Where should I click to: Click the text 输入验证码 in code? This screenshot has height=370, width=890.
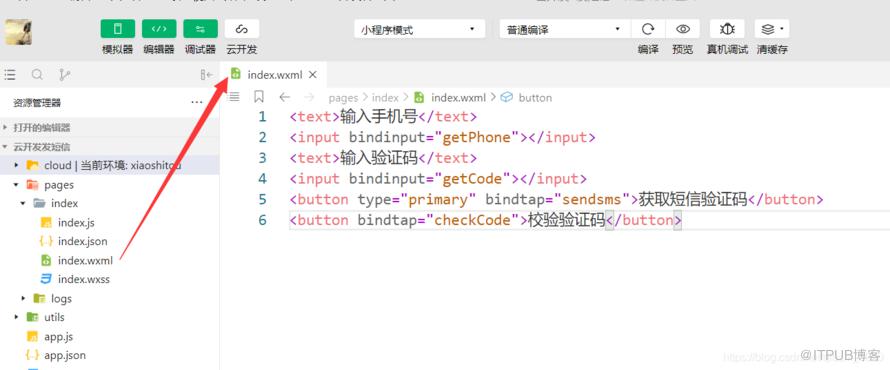point(379,158)
